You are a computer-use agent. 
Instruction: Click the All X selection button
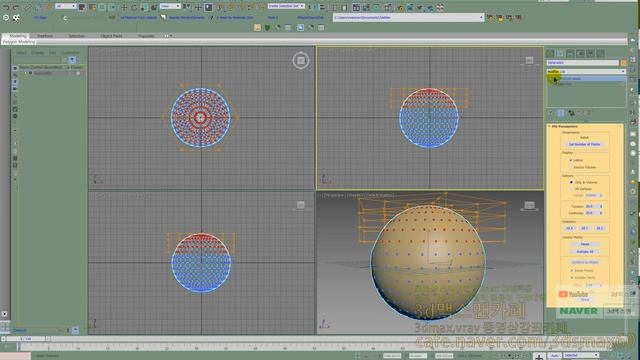[570, 229]
